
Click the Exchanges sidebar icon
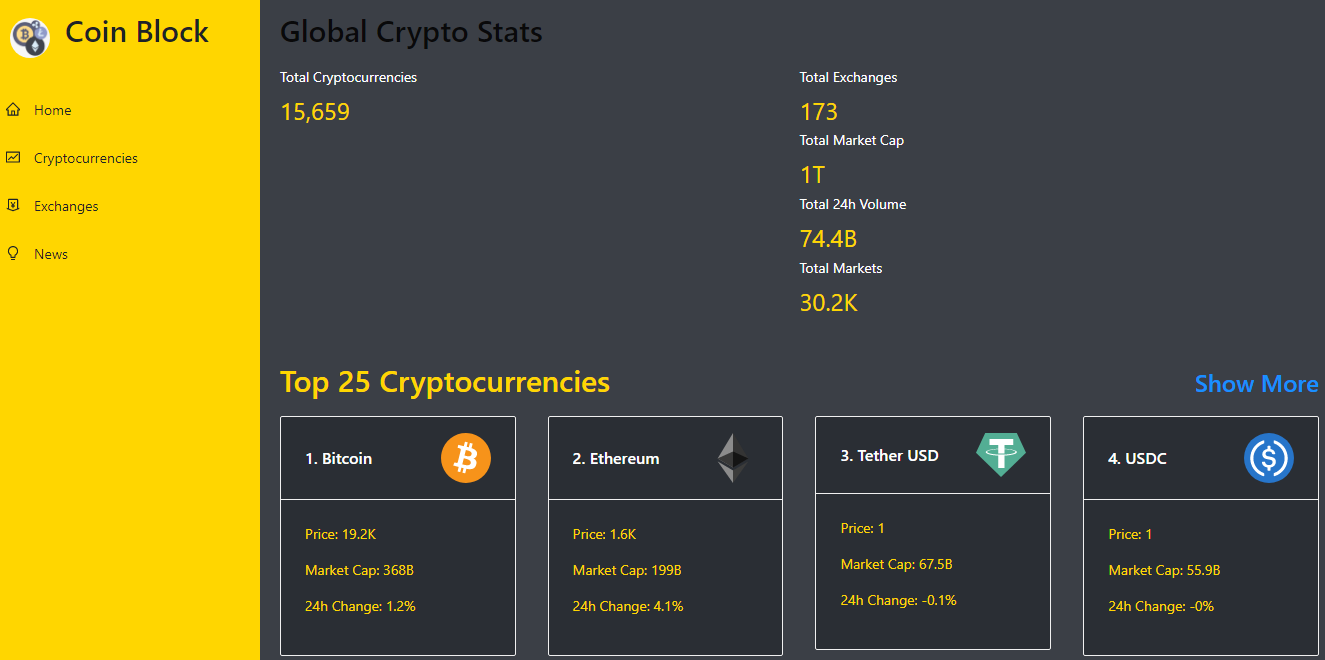pos(13,205)
